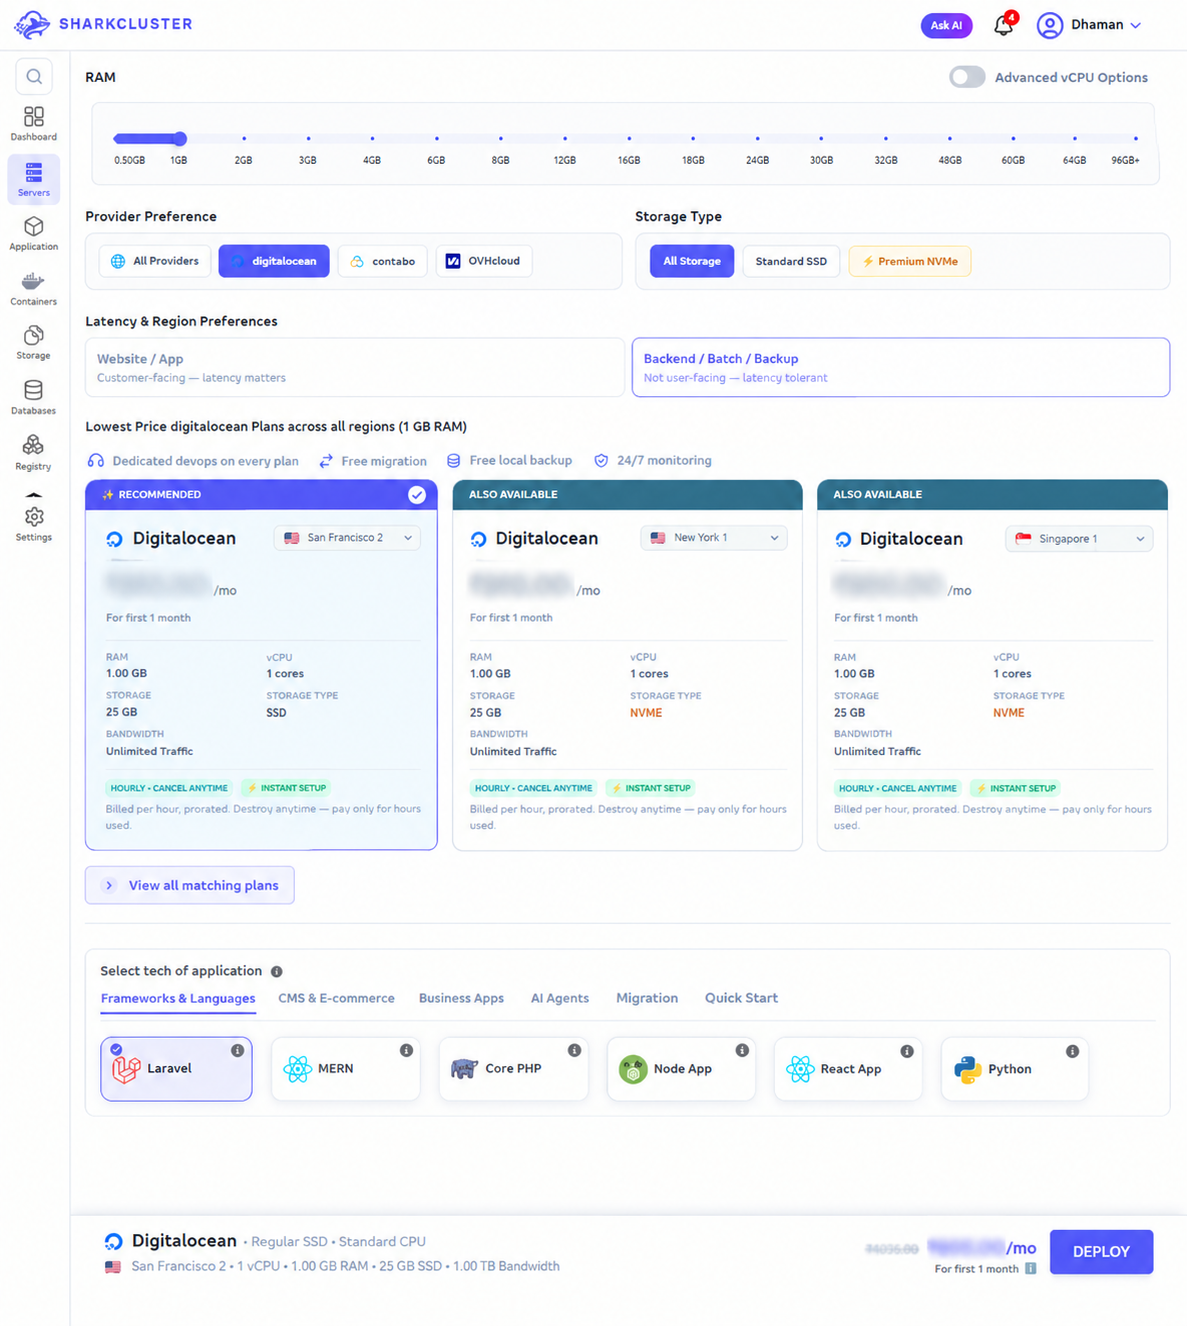Open Databases section in sidebar
This screenshot has height=1326, width=1187.
(x=34, y=397)
